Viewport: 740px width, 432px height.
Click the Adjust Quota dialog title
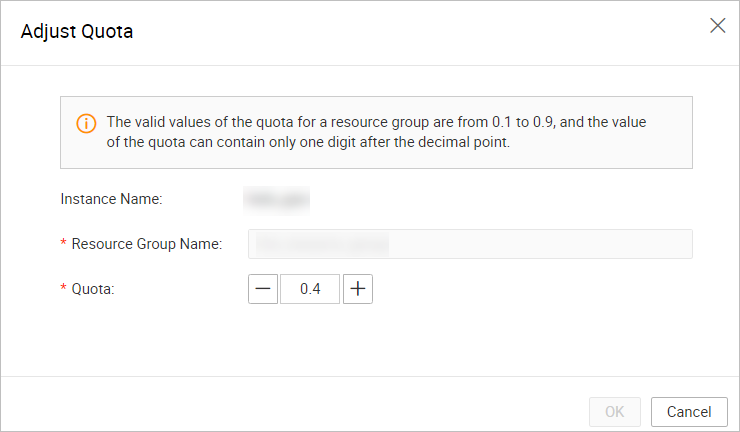point(77,31)
